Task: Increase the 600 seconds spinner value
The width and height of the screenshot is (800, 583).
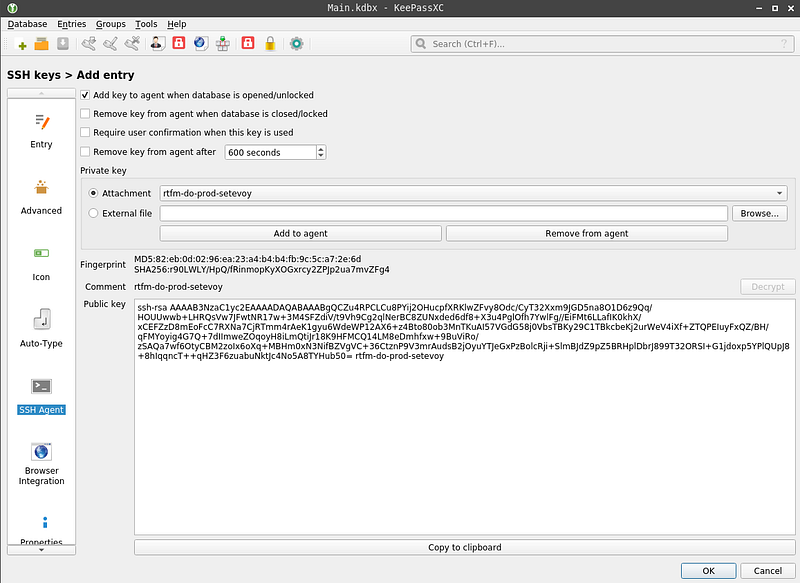Action: (321, 149)
